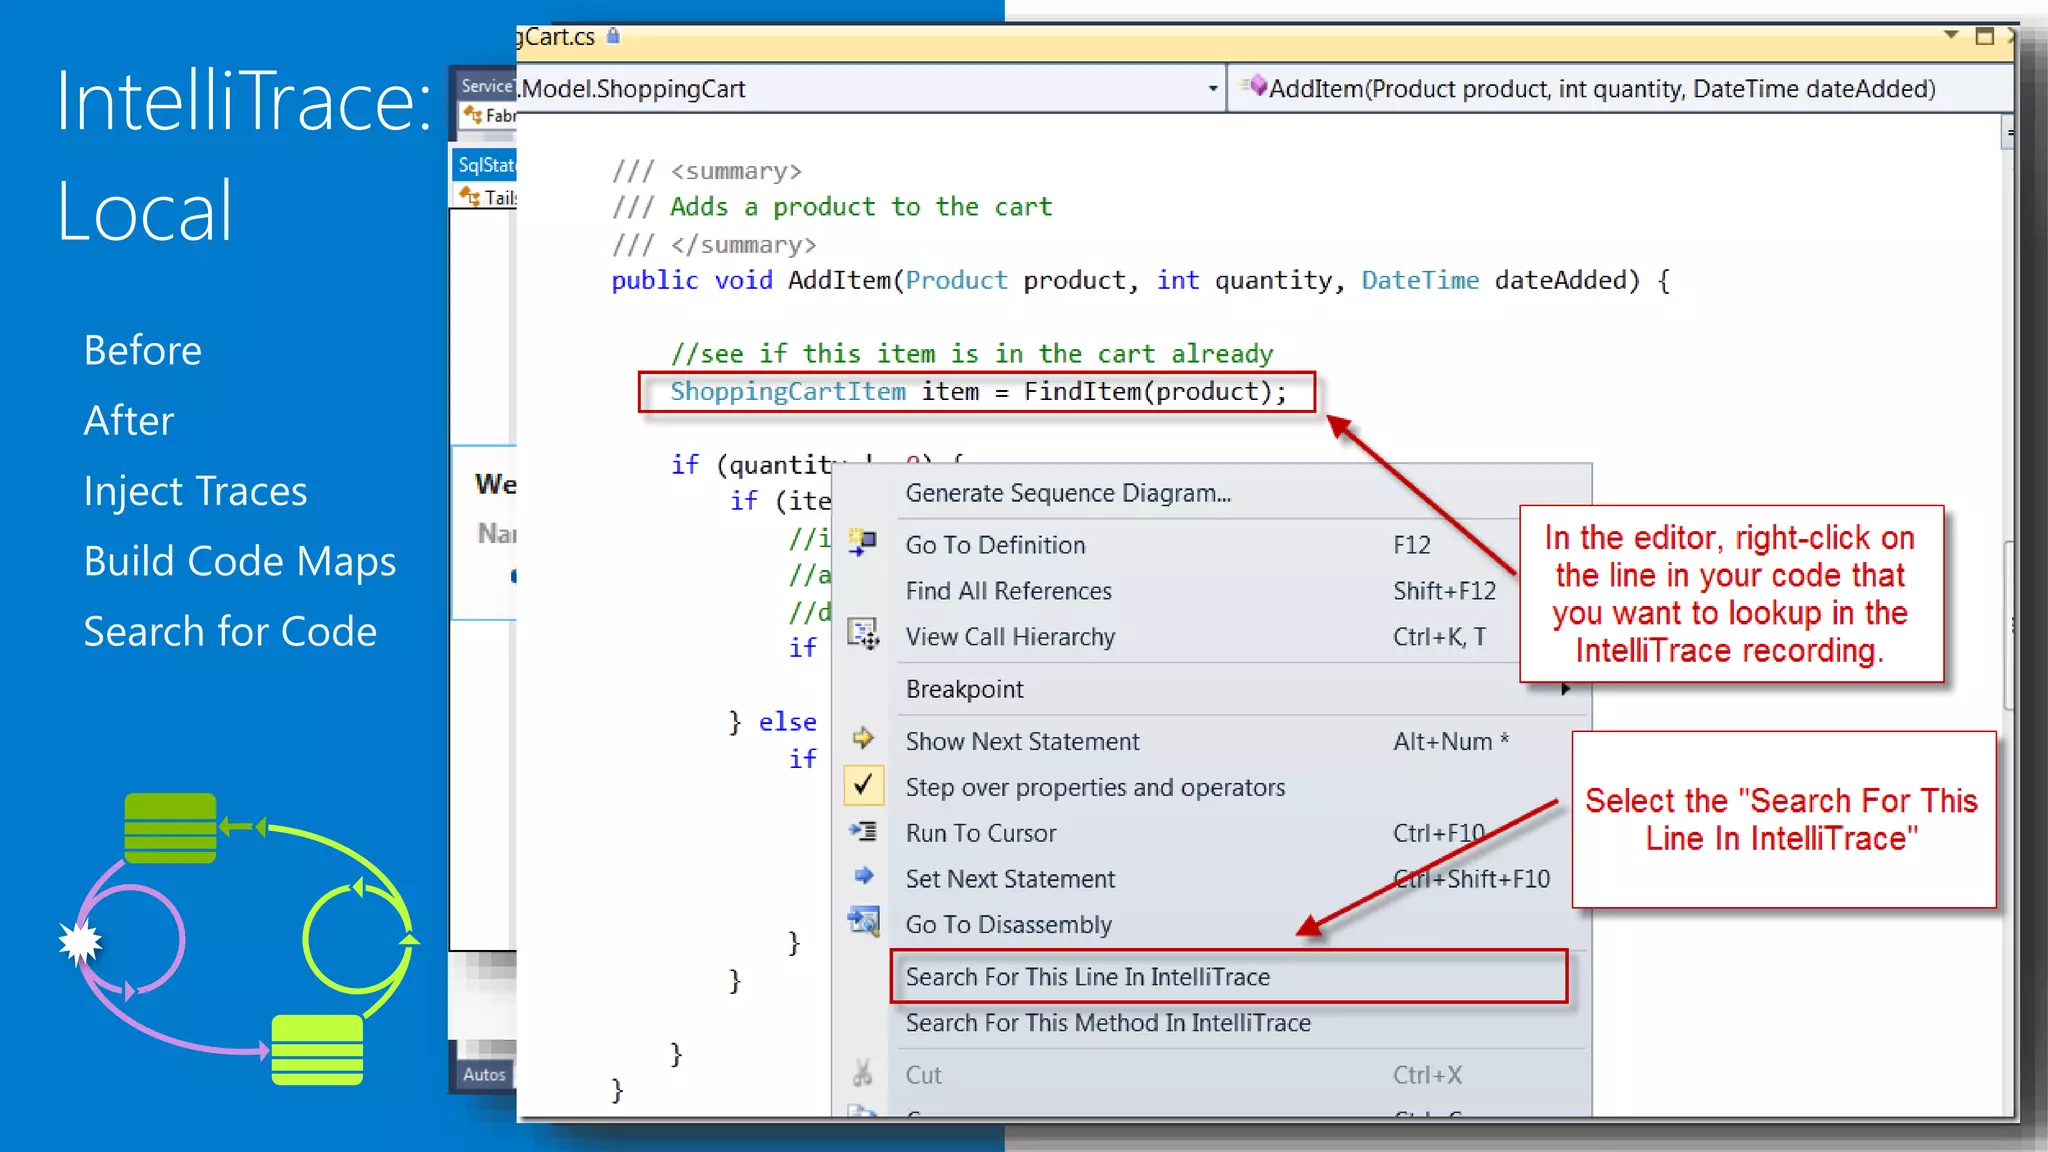Switch to the Cart.cs editor tab
2048x1152 pixels.
point(558,37)
